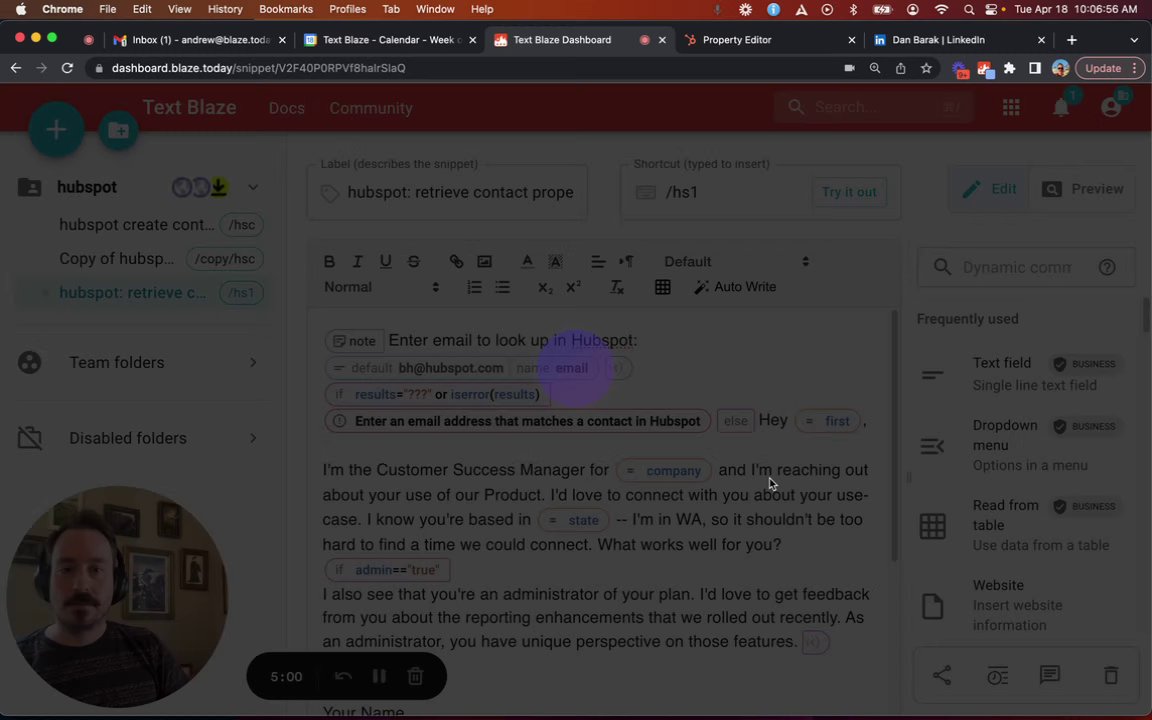Image resolution: width=1152 pixels, height=720 pixels.
Task: Reload the page
Action: click(67, 68)
